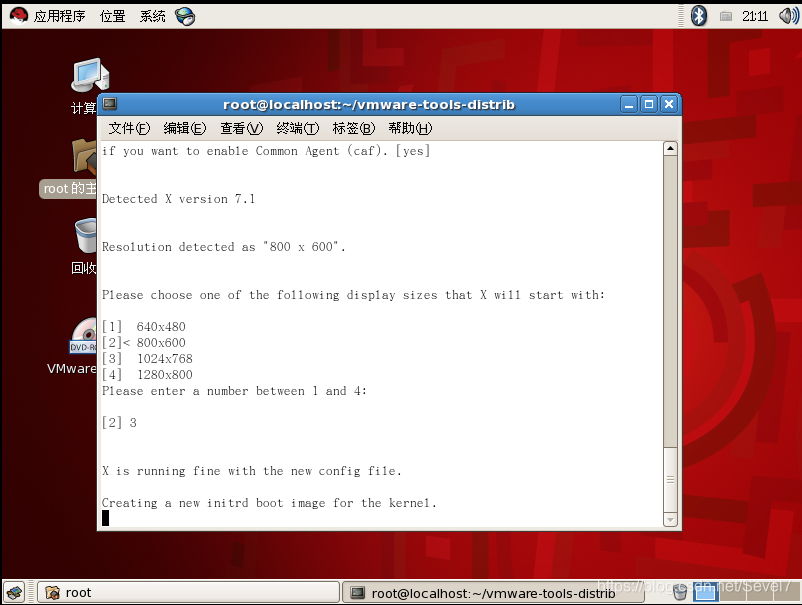
Task: Minimize the terminal window
Action: click(629, 104)
